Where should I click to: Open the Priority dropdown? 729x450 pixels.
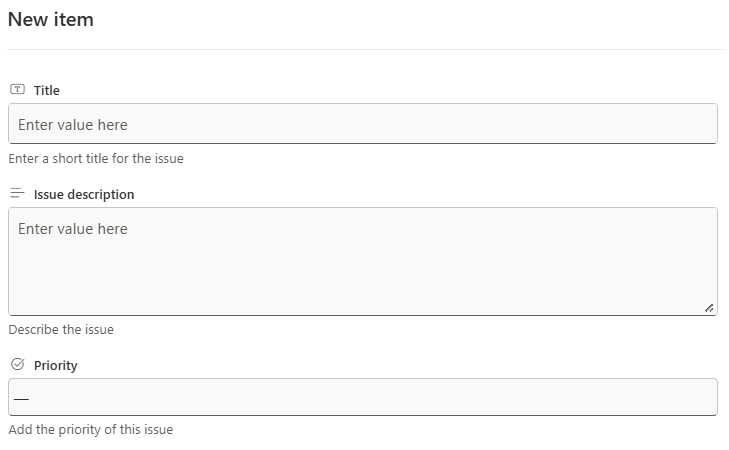[363, 397]
